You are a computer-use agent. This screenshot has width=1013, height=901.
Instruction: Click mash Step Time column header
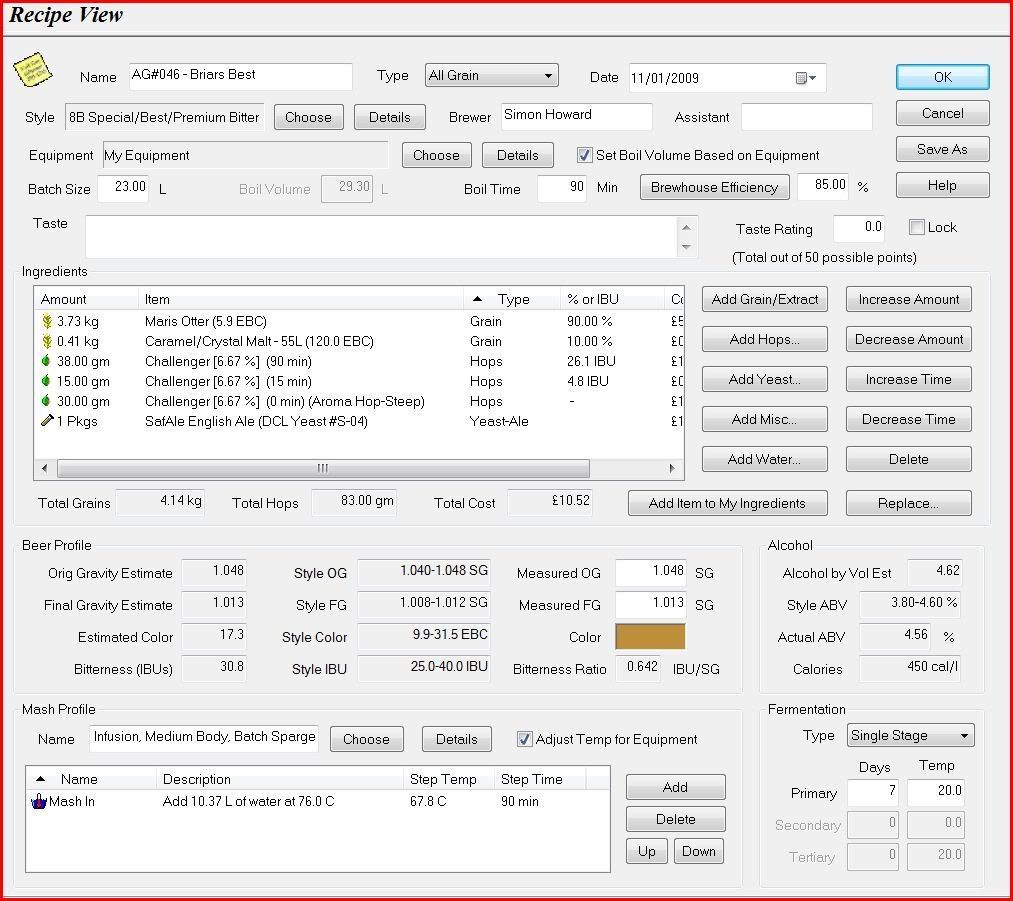(x=540, y=779)
